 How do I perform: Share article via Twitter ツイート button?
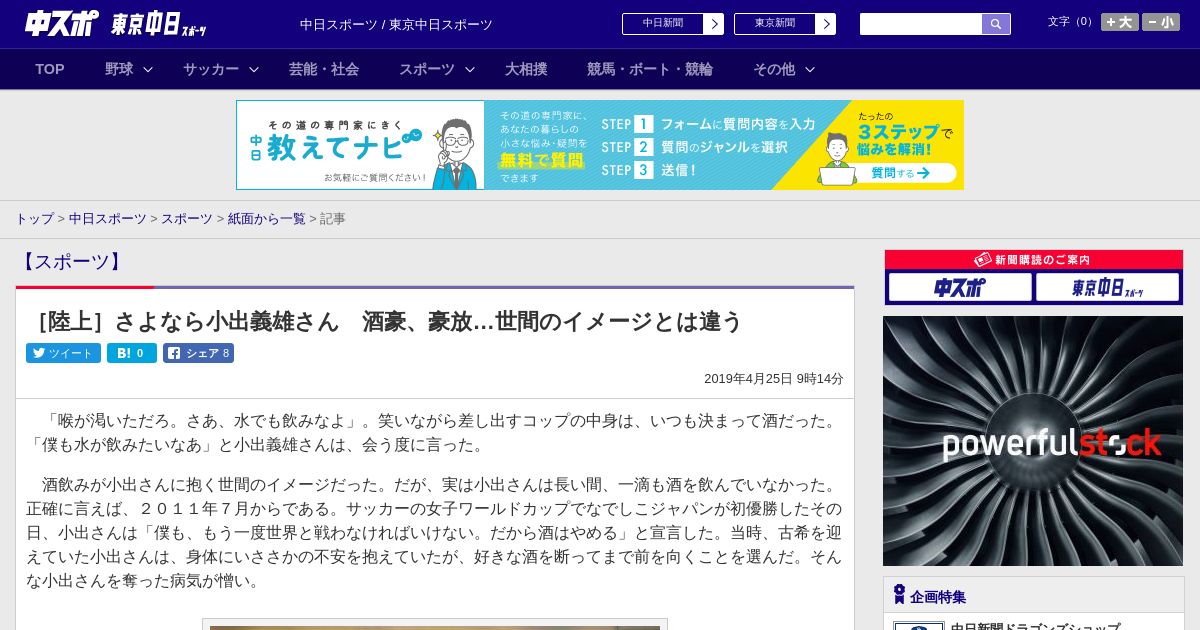point(63,353)
